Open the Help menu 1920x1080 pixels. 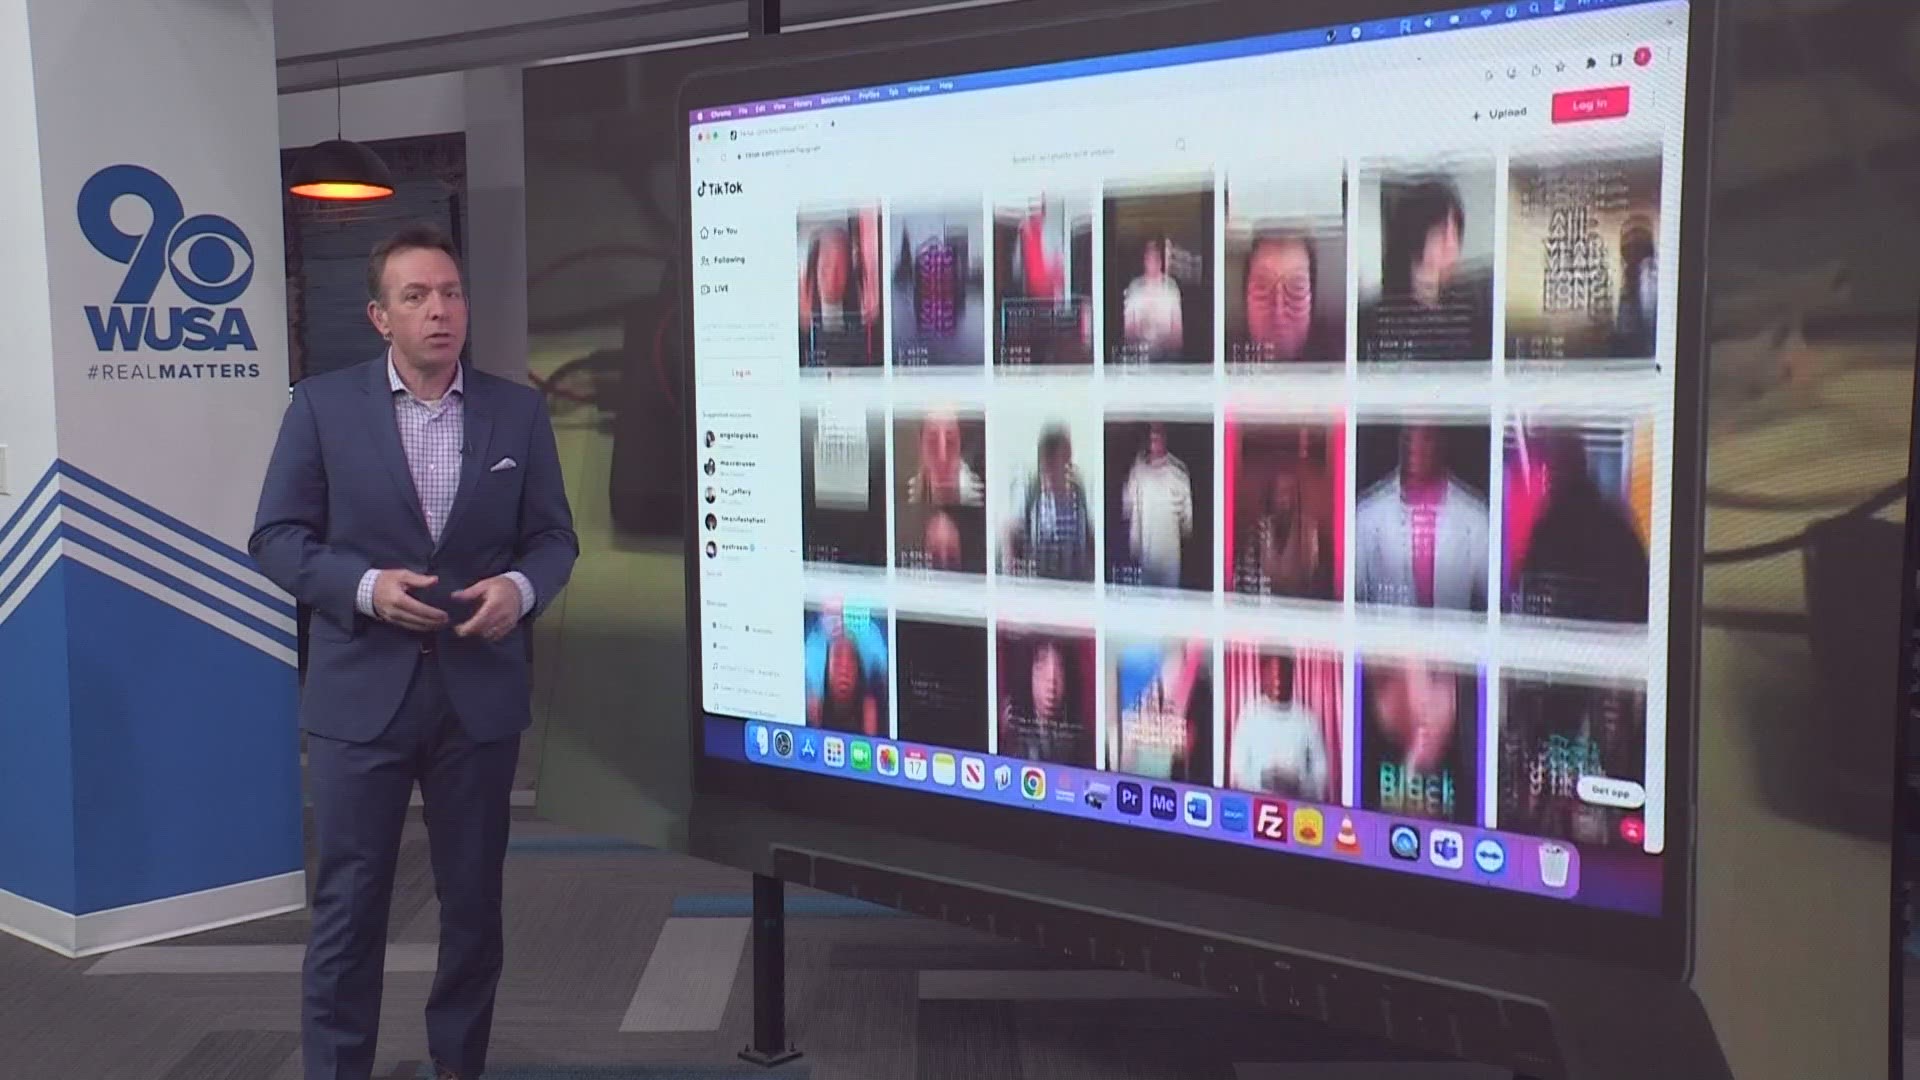tap(946, 86)
